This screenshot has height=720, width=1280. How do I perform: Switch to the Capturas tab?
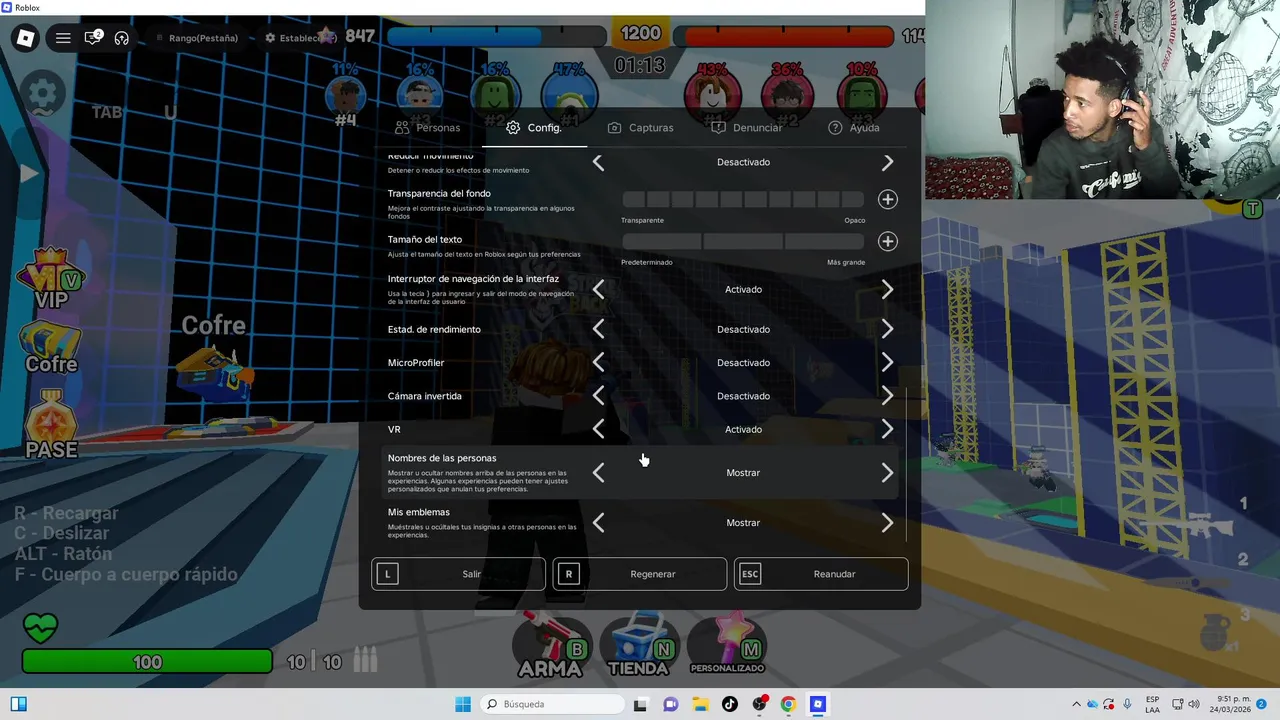(x=640, y=128)
